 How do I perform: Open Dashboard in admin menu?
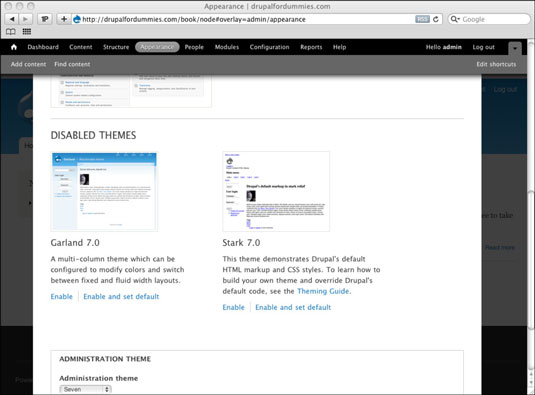(43, 47)
